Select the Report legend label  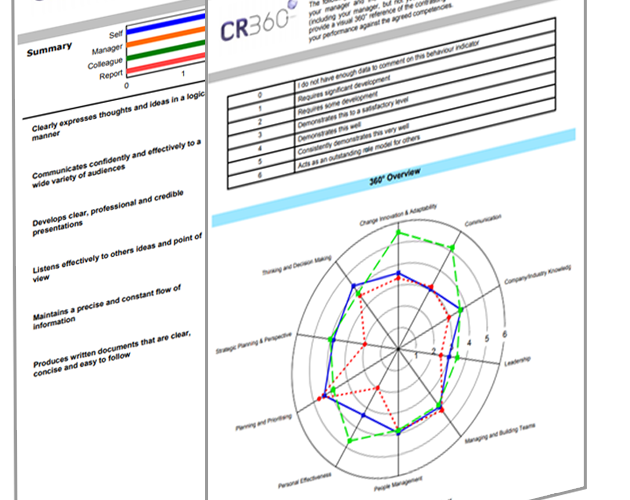111,75
